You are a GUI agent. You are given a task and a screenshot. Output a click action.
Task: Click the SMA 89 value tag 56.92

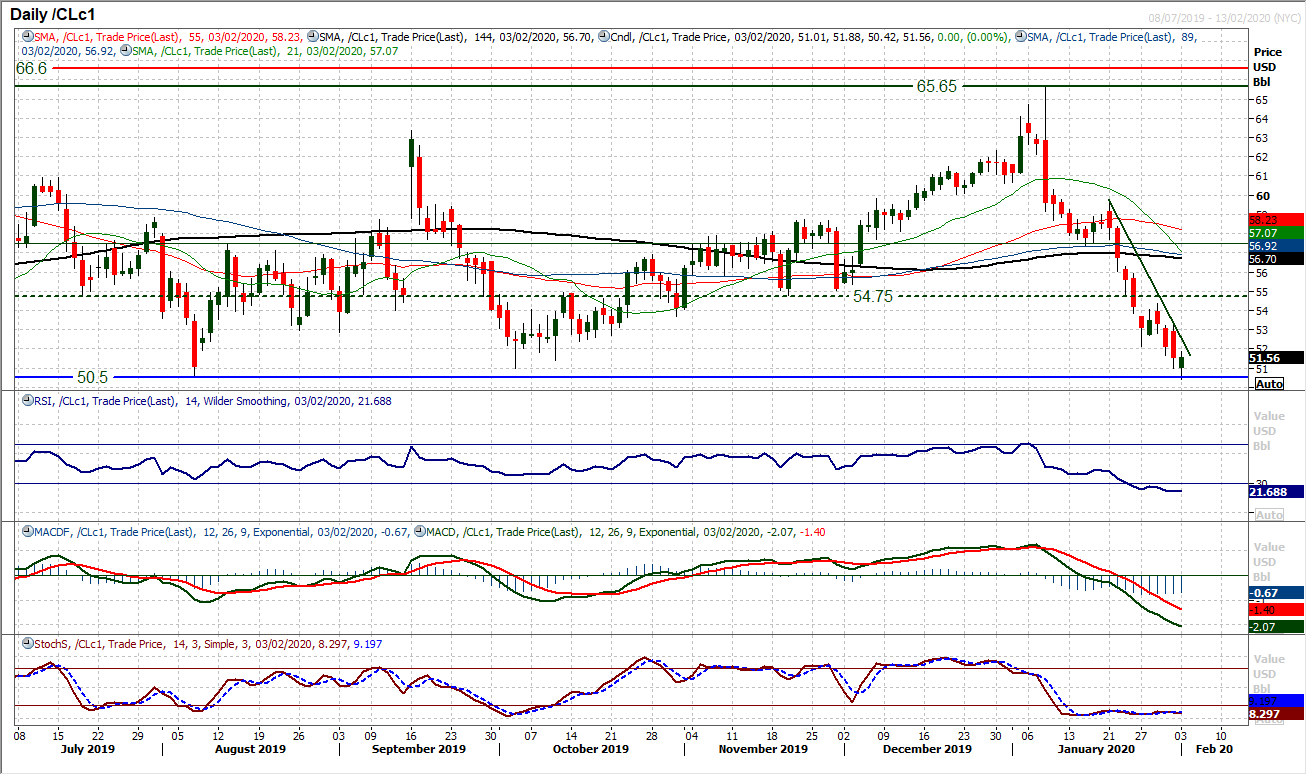pos(1276,245)
